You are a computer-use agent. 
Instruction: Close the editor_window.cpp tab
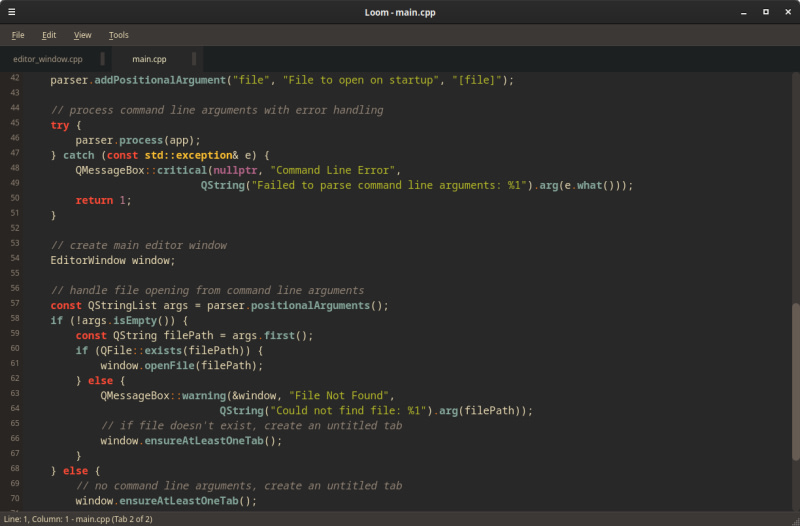[x=104, y=59]
